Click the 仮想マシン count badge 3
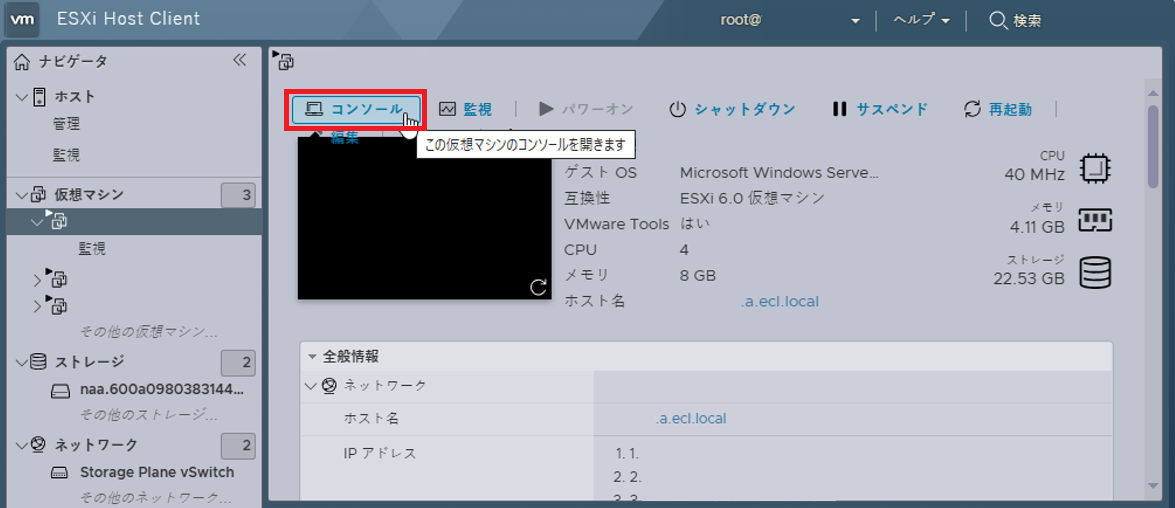This screenshot has width=1175, height=508. pos(238,196)
